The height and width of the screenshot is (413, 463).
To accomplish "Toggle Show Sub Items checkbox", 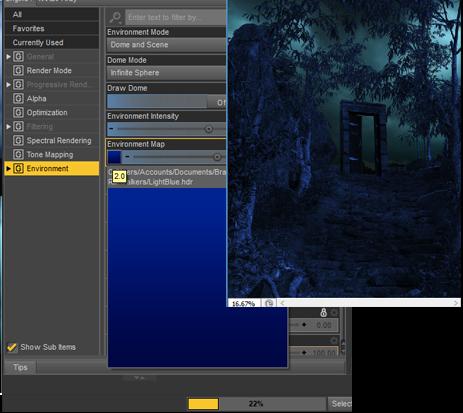I will click(12, 347).
